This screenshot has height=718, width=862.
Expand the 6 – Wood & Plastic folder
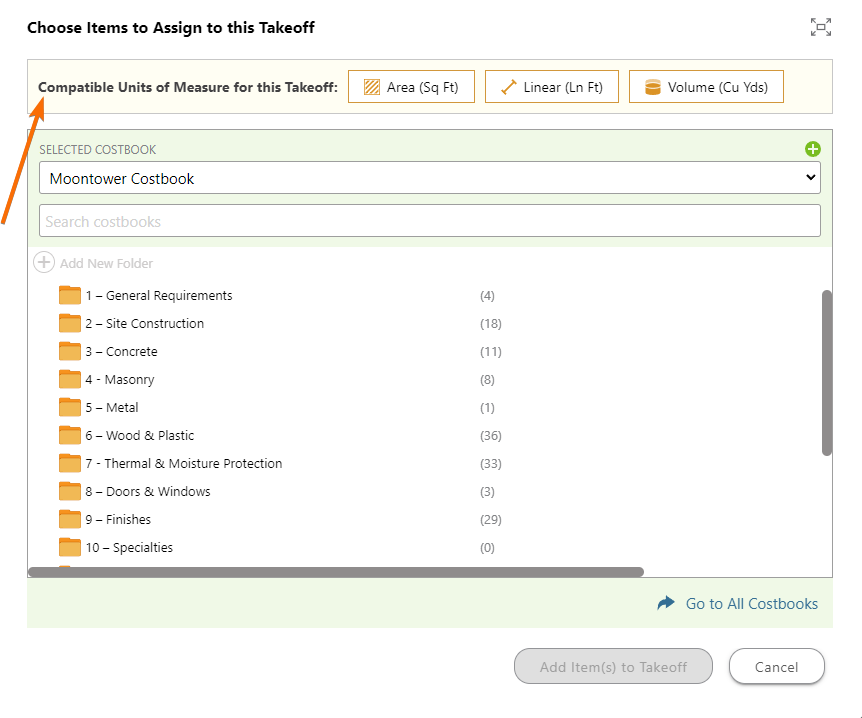(x=139, y=435)
